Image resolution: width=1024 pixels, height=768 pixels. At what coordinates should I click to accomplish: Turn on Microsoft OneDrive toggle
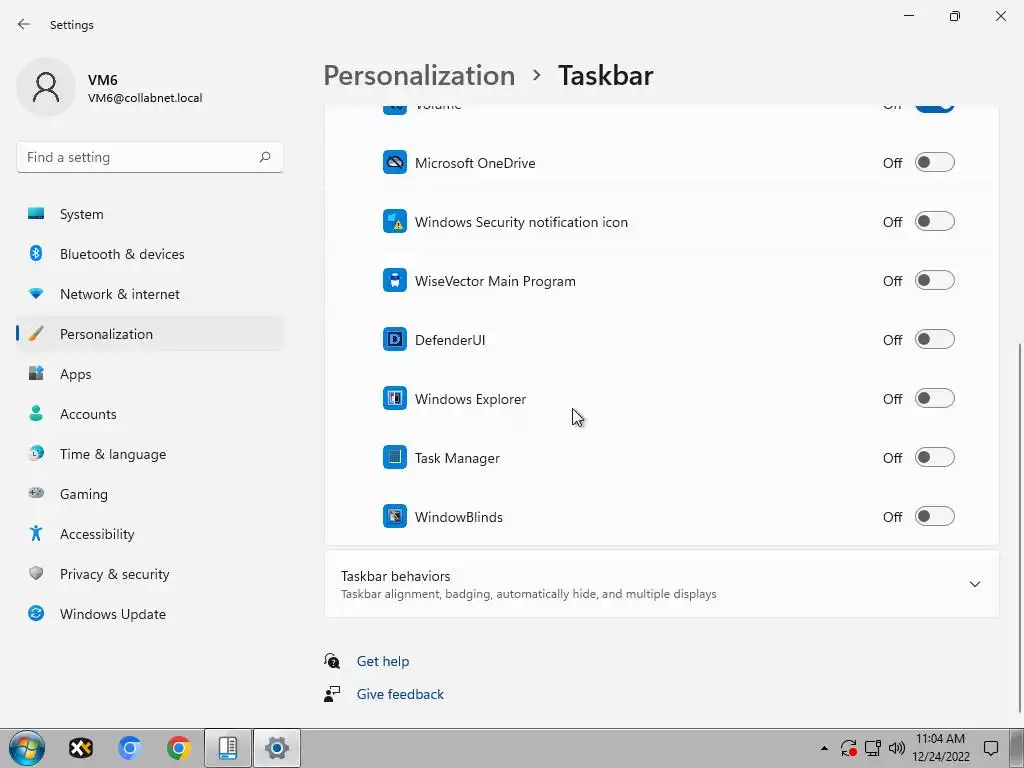935,163
